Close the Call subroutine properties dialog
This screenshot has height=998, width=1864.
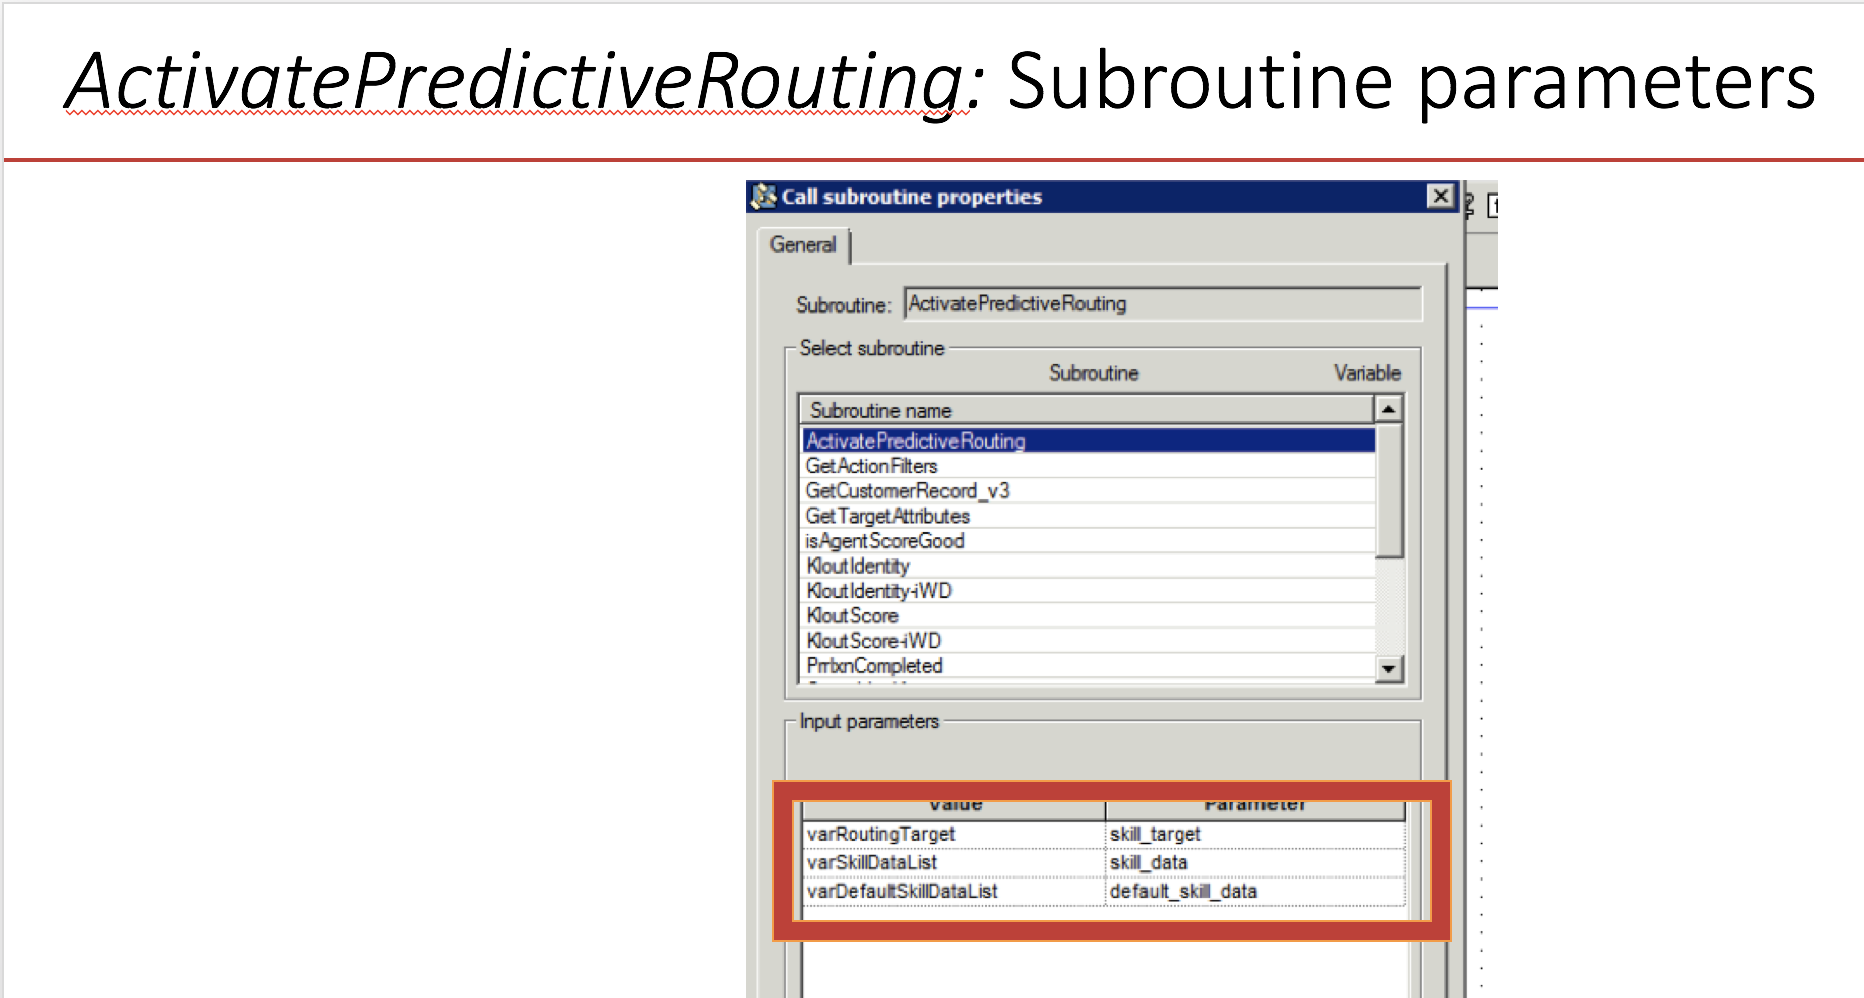pos(1440,196)
